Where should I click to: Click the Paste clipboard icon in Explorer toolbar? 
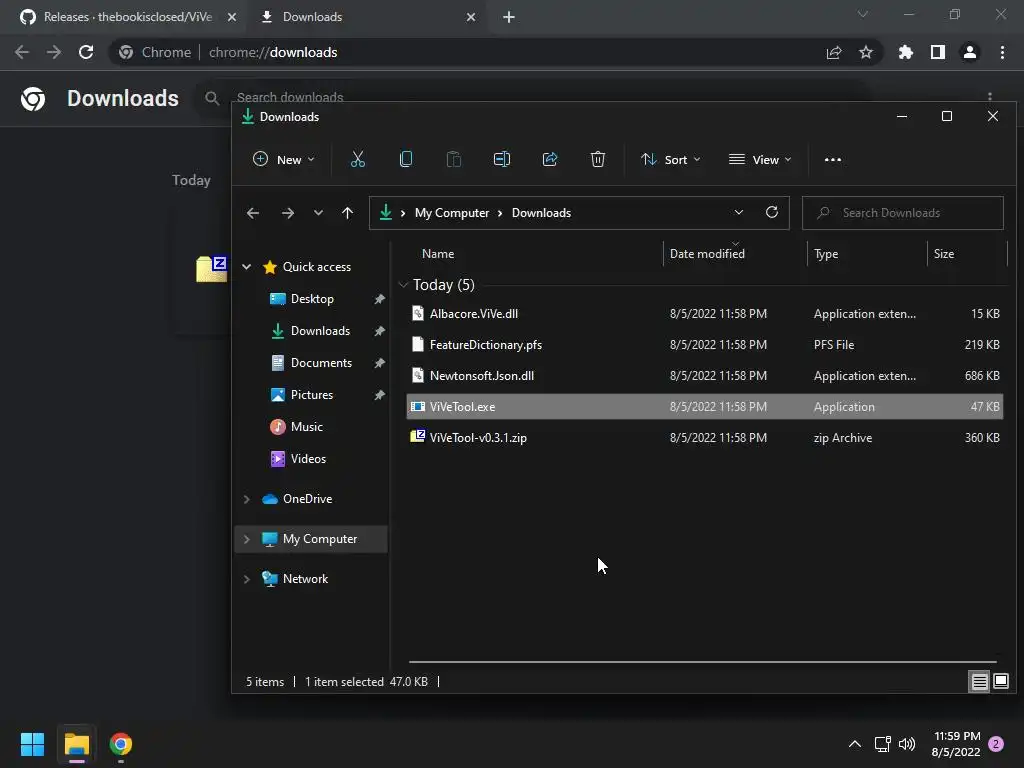tap(454, 159)
